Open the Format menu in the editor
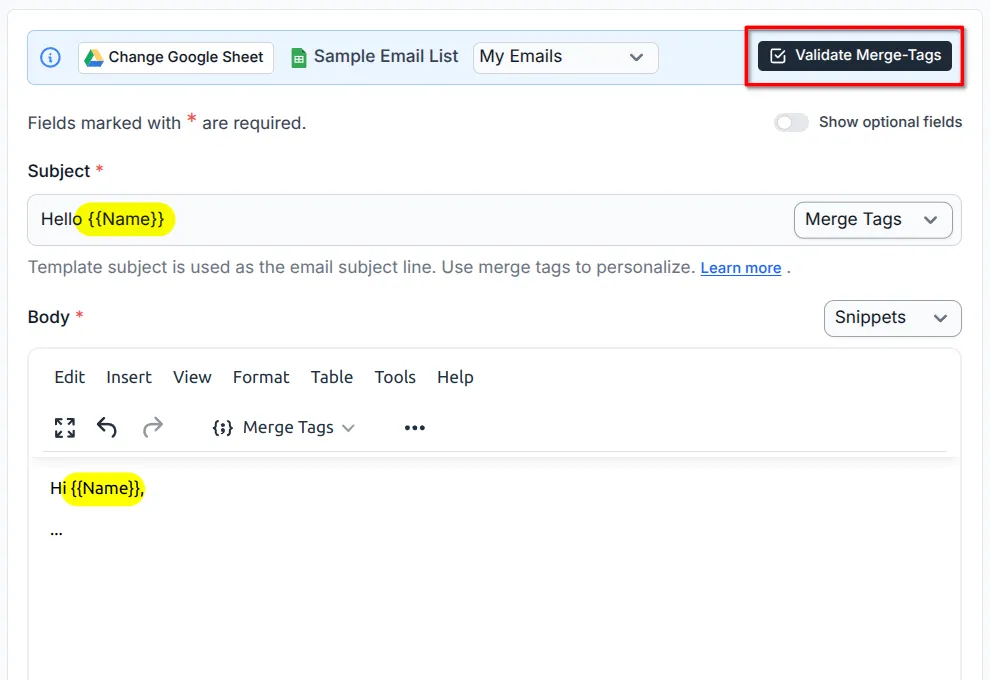 pos(260,377)
